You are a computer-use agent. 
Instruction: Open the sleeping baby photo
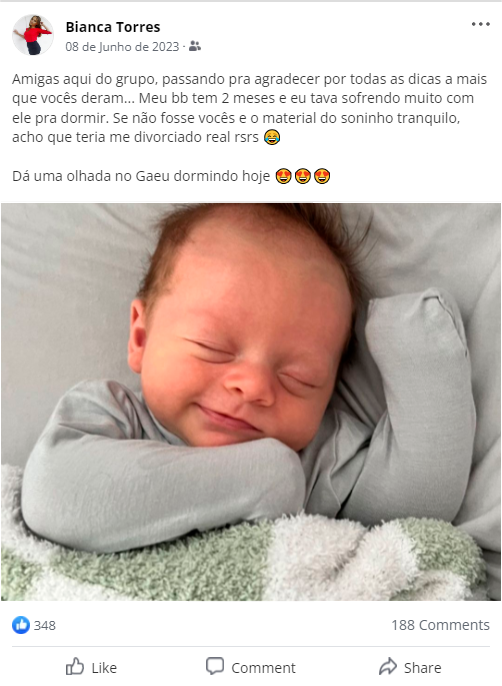[x=251, y=402]
